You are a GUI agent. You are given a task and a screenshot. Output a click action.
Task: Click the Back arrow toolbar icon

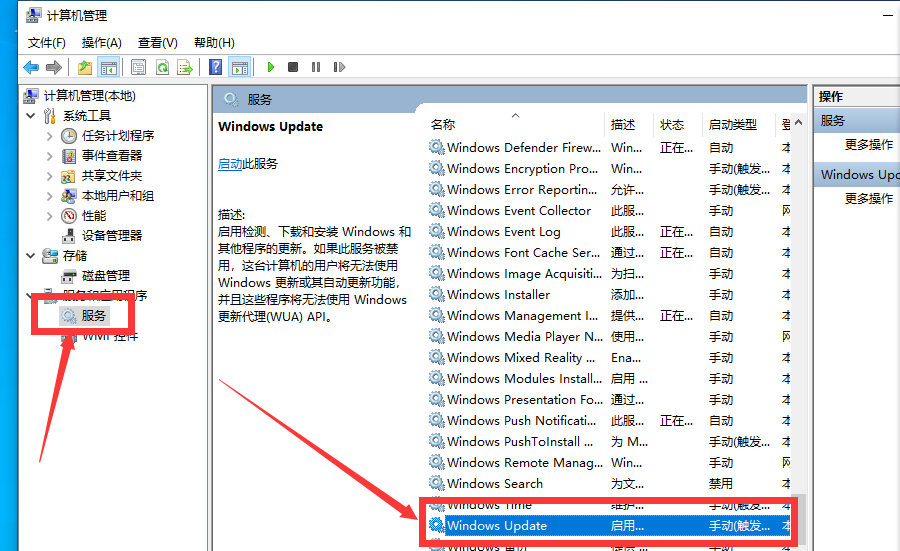tap(31, 67)
